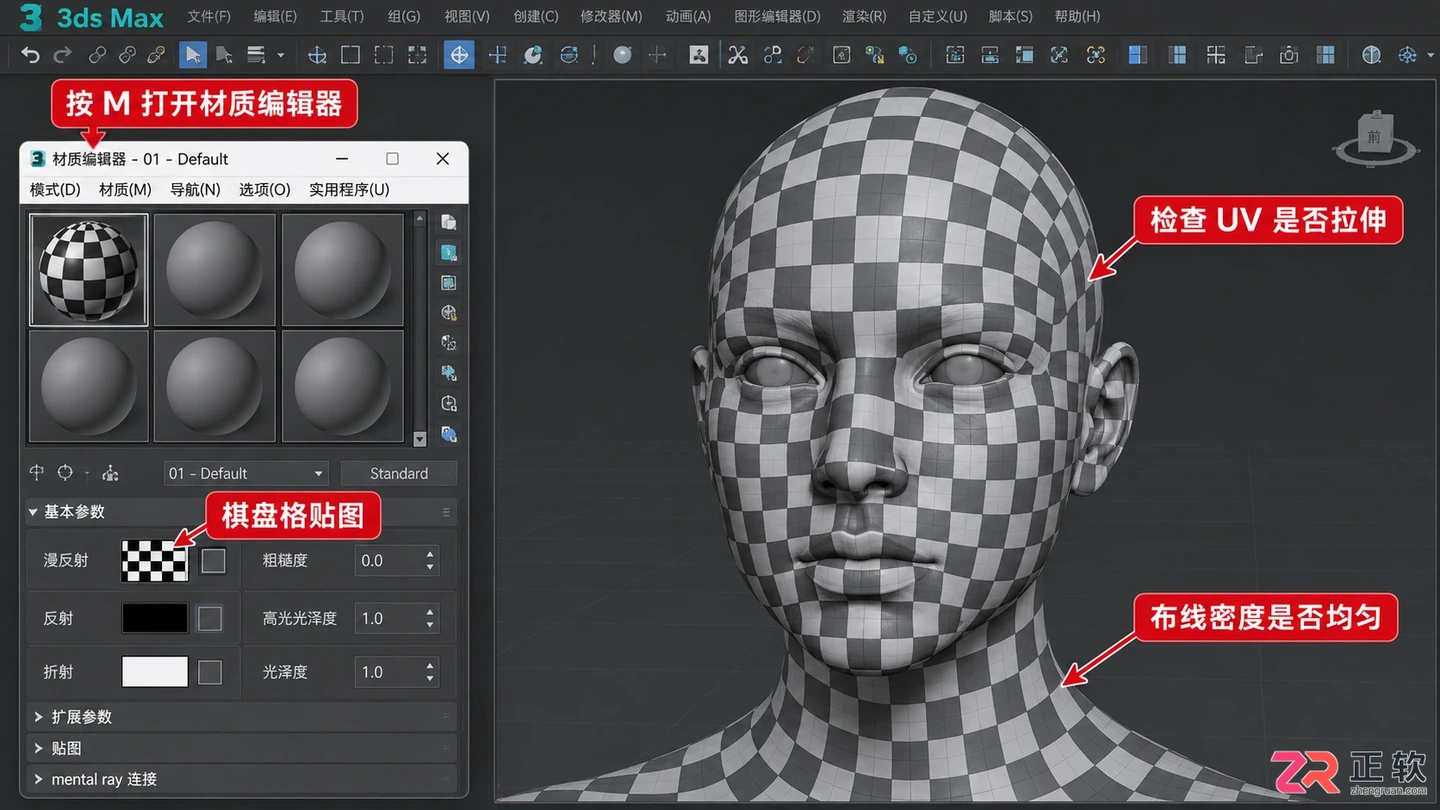Screen dimensions: 1440x810
Task: Click the 光泽度 value field
Action: pos(389,672)
